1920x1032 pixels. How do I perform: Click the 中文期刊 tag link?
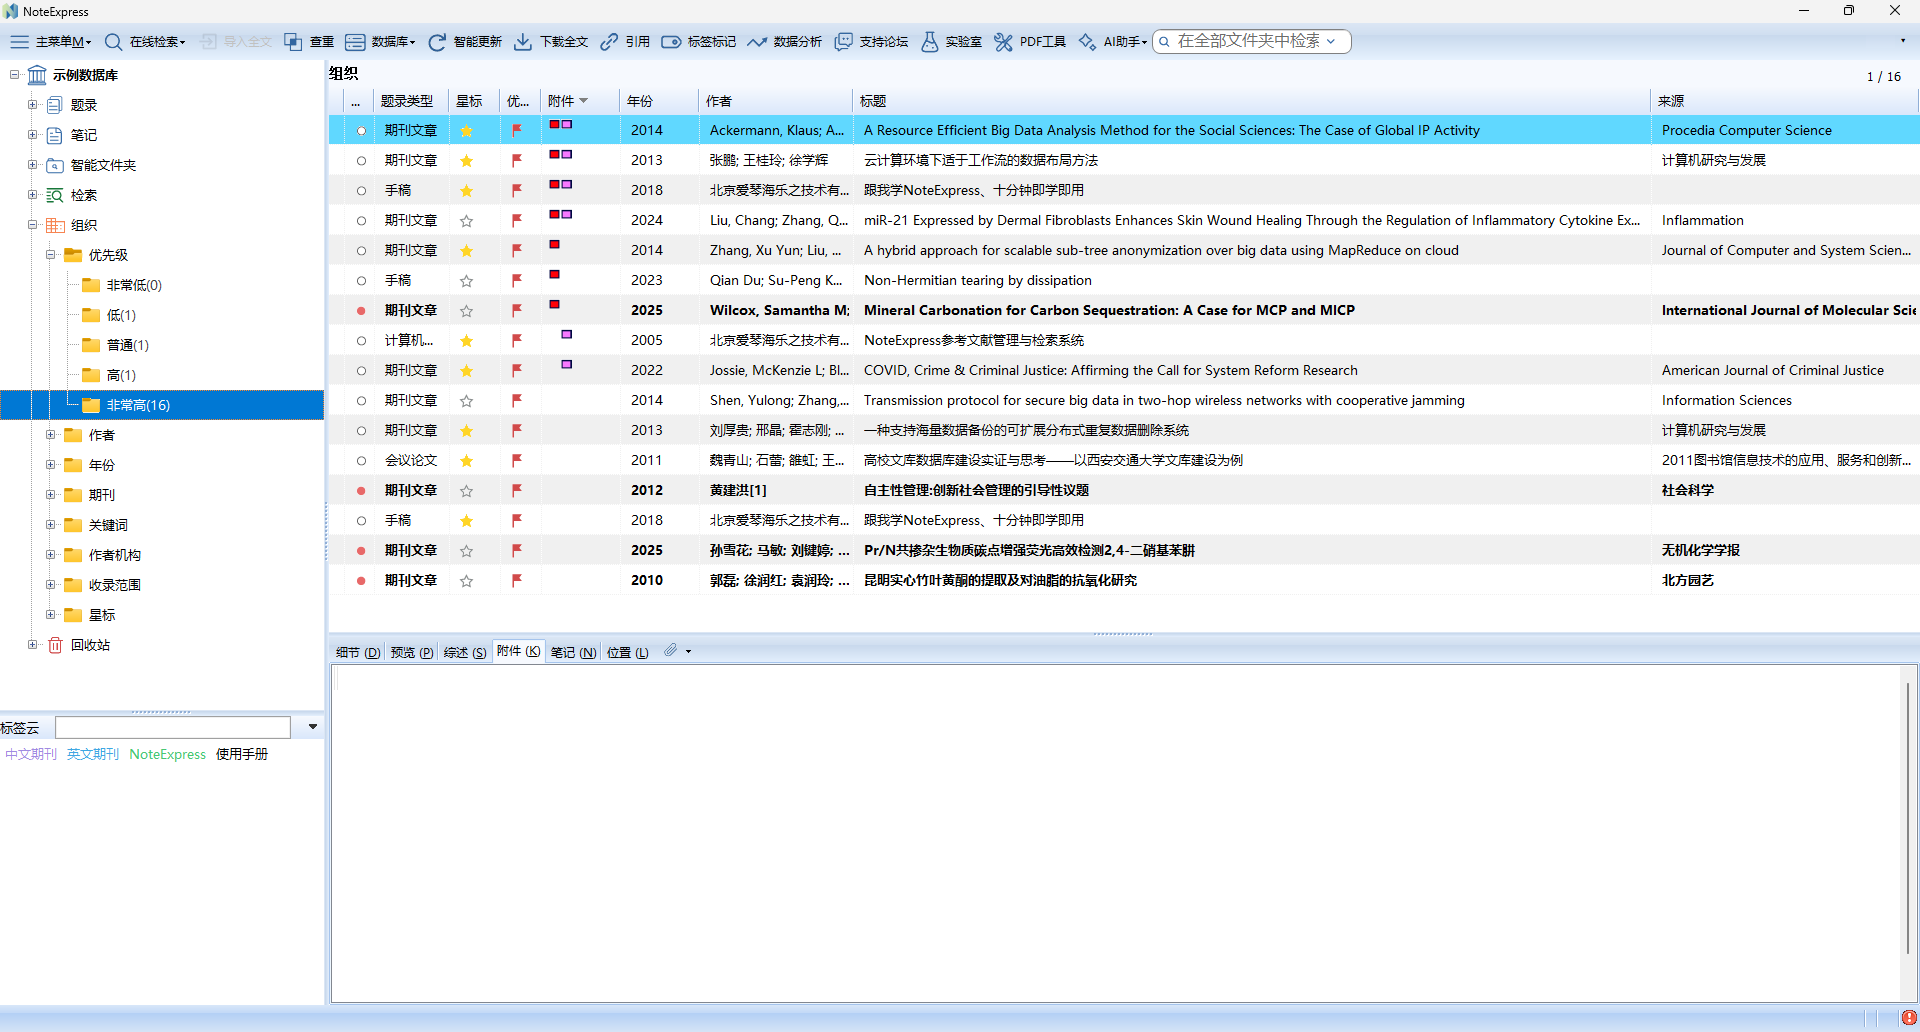click(31, 754)
